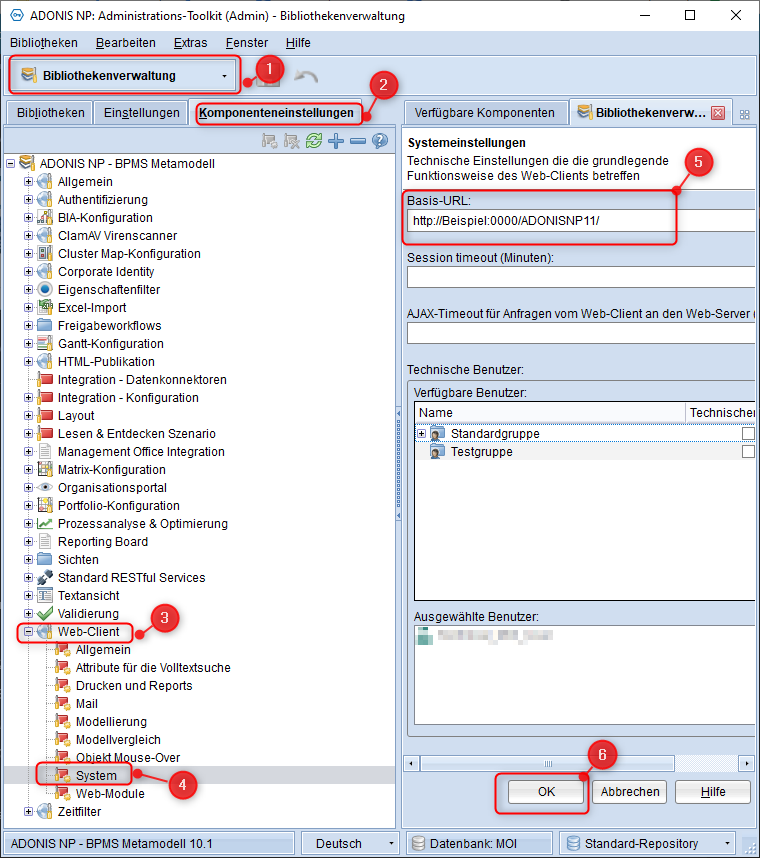Screen dimensions: 760x858
Task: Click the Standardgruppe user group icon
Action: point(437,434)
